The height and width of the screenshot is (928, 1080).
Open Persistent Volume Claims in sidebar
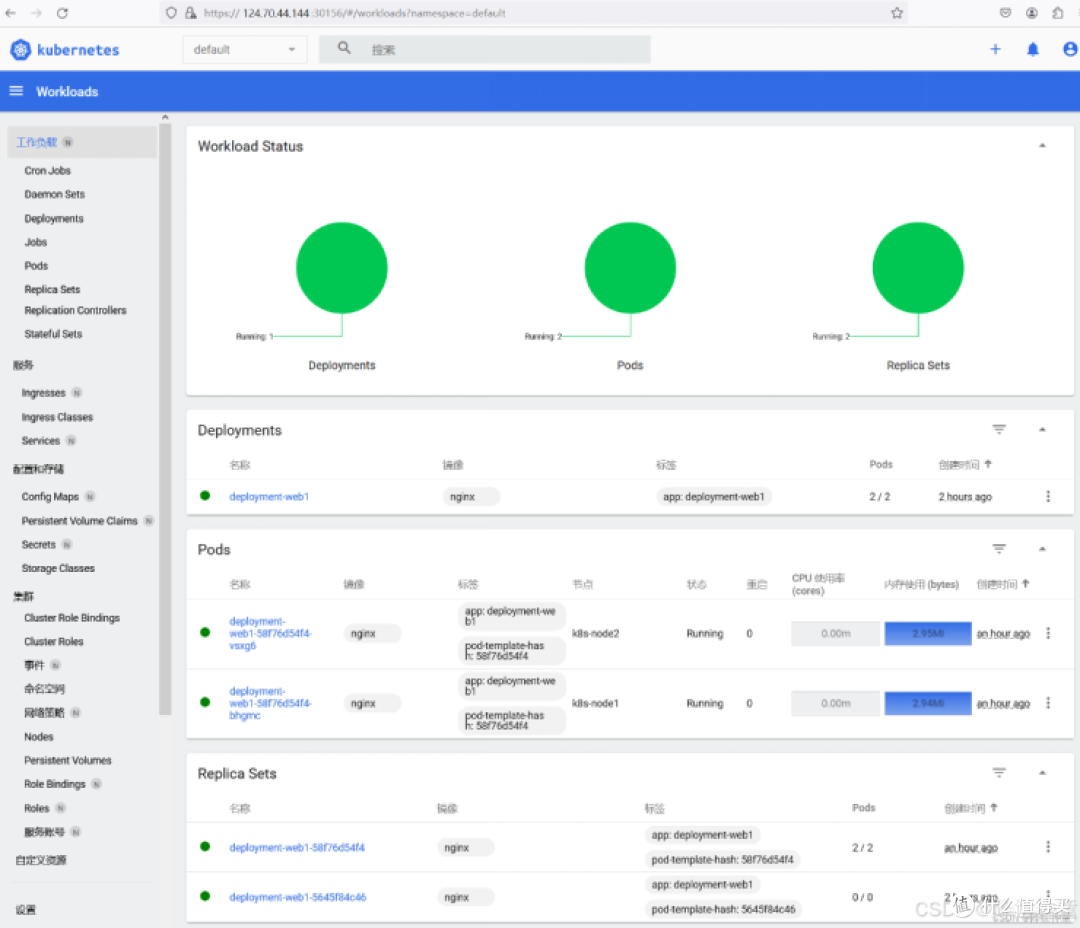[x=79, y=520]
